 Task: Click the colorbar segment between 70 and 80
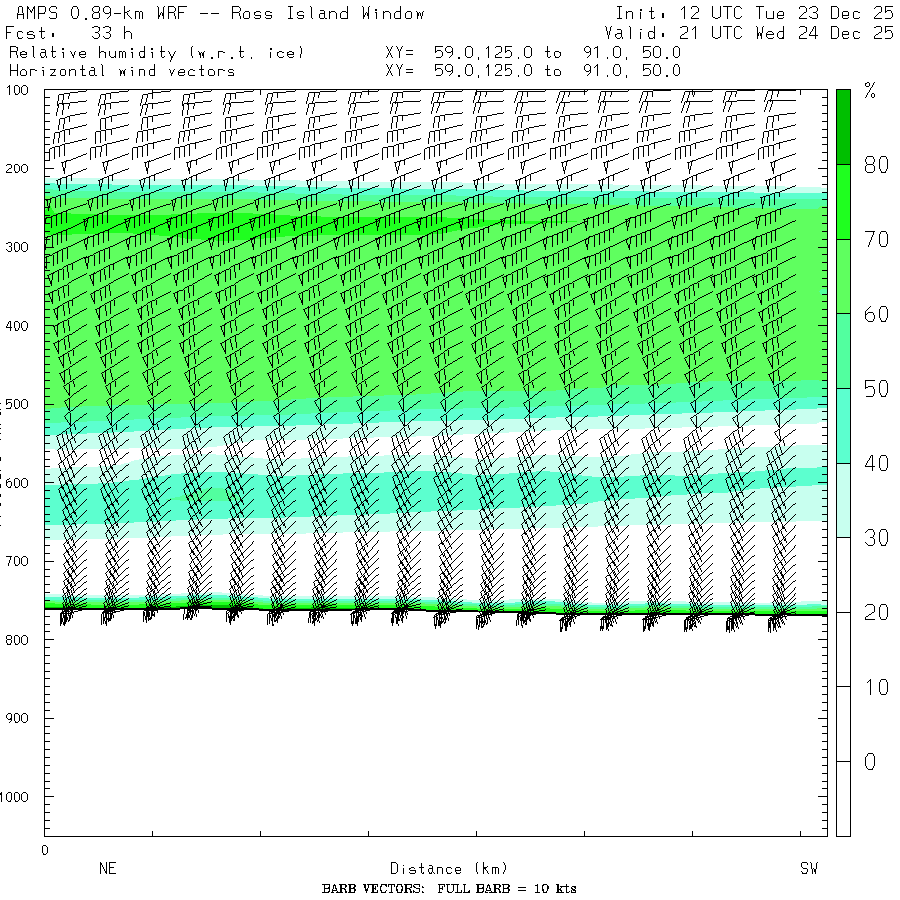843,202
